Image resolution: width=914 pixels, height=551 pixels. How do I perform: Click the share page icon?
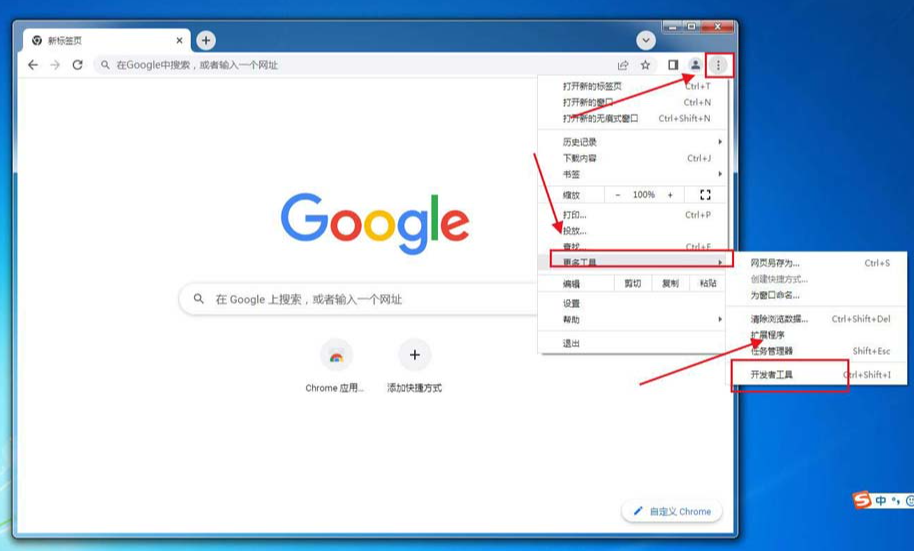(x=623, y=65)
